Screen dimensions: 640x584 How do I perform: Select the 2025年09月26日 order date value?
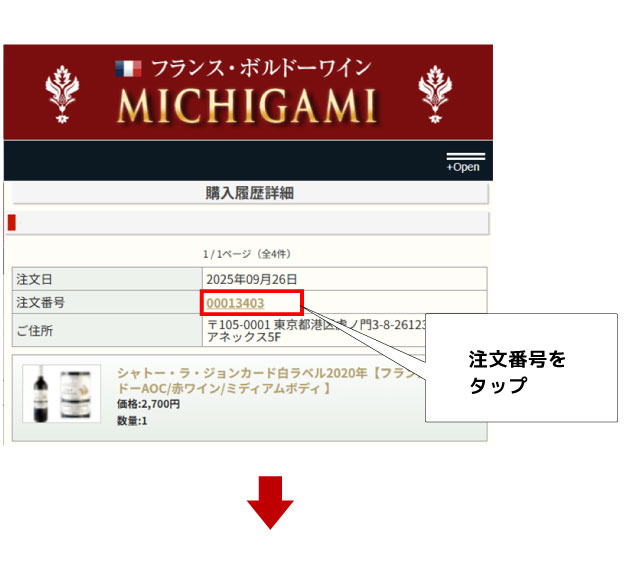252,280
